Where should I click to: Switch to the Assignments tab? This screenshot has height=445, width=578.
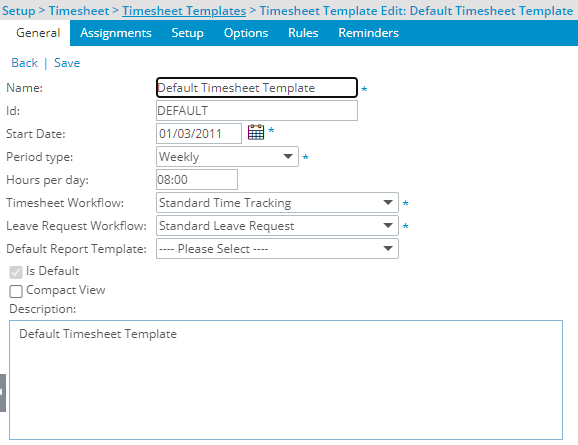click(116, 33)
